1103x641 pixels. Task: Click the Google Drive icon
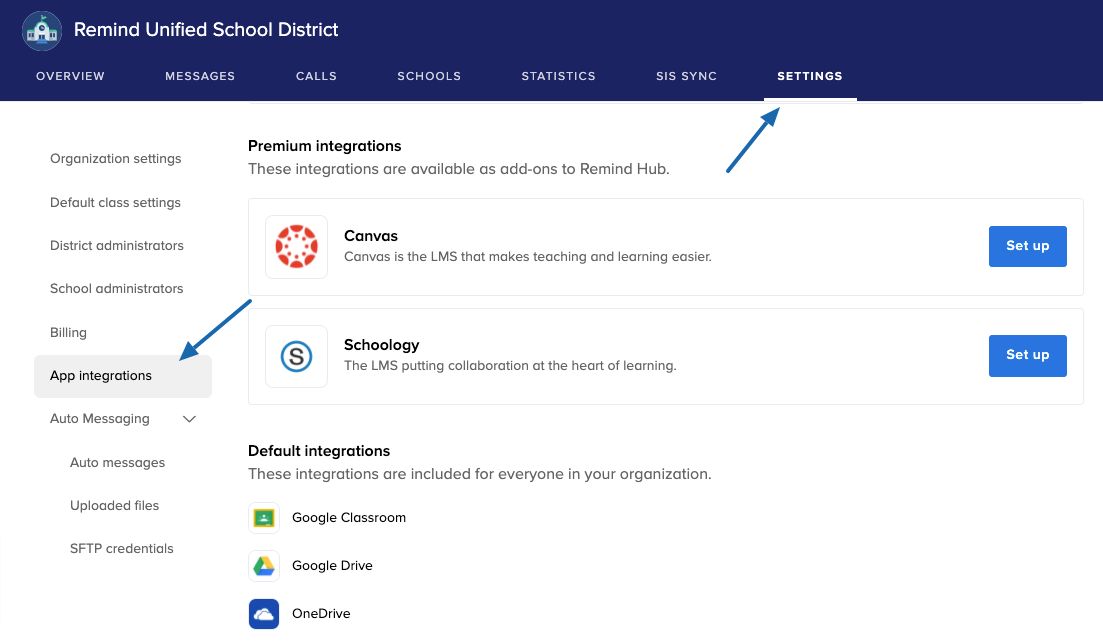coord(264,566)
